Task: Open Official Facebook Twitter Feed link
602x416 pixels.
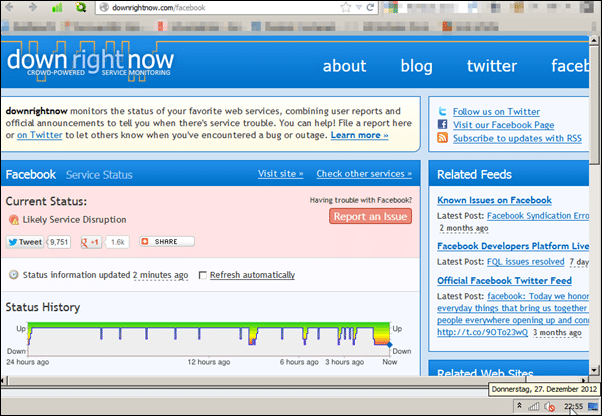Action: coord(504,281)
